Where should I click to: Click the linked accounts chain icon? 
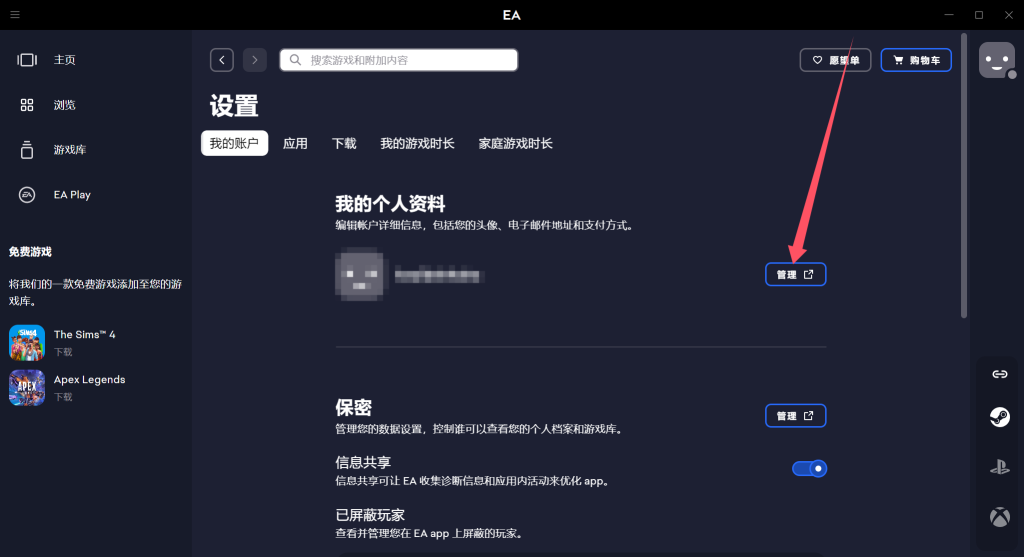(1000, 374)
